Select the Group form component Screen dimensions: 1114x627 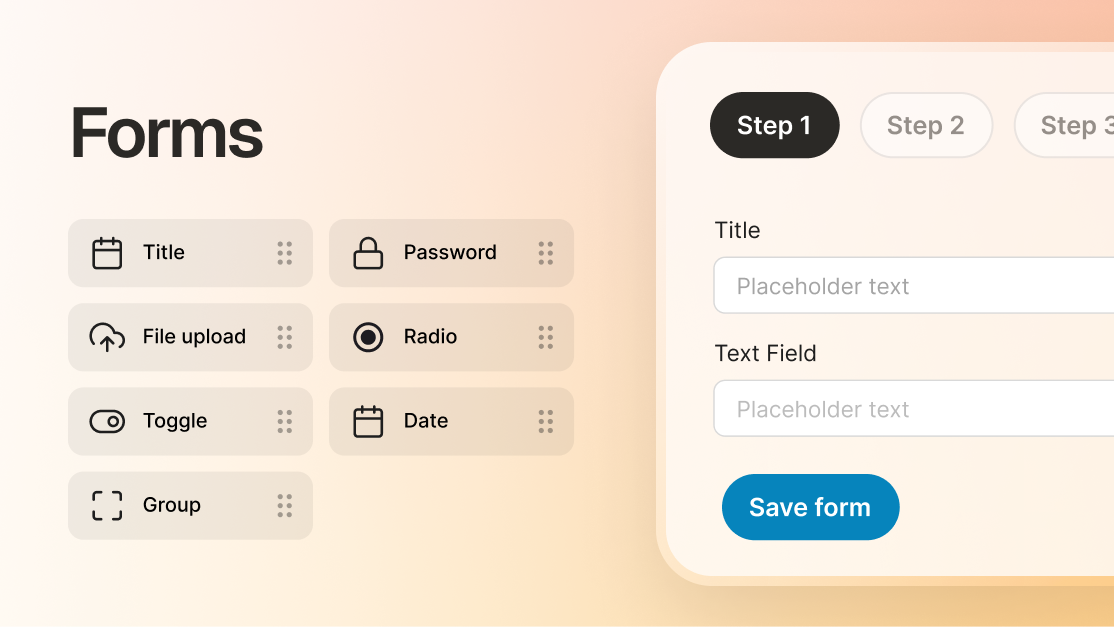pos(190,505)
